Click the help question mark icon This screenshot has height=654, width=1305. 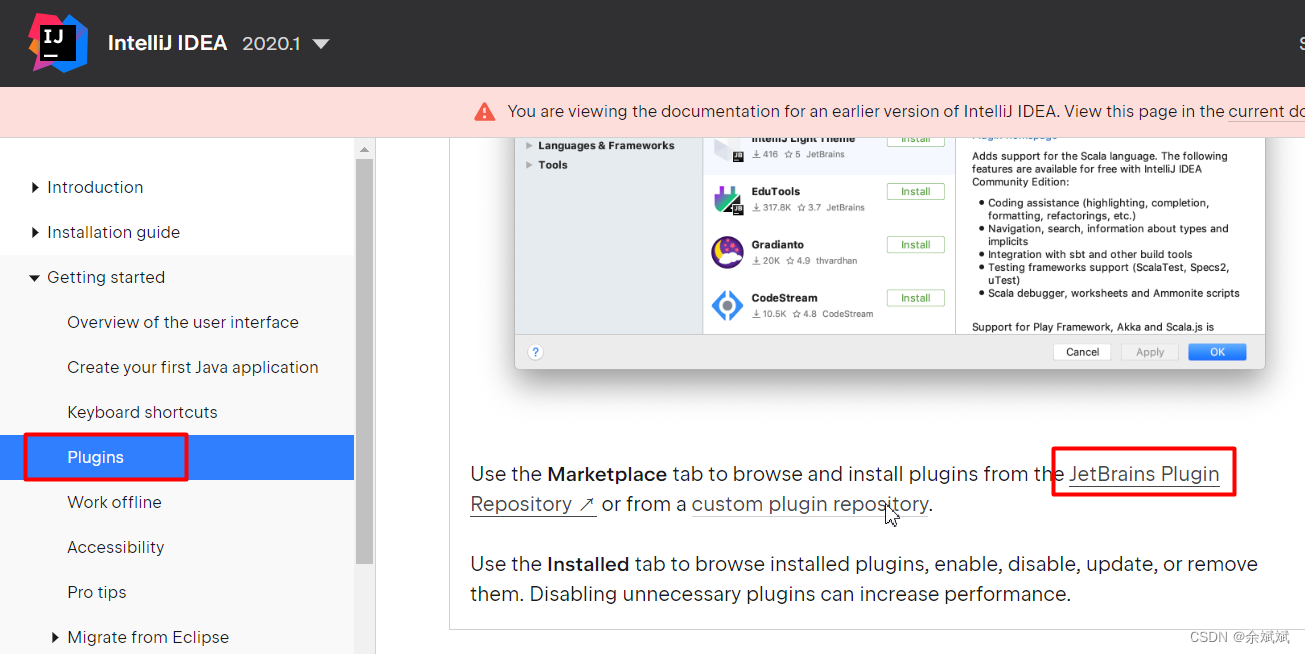coord(536,352)
